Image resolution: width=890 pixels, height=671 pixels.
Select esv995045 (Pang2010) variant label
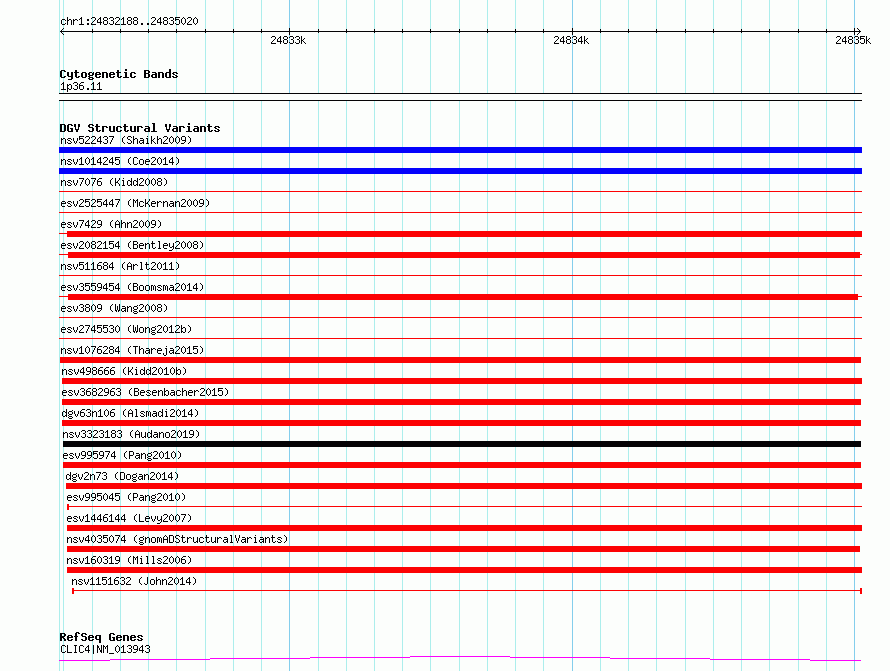pyautogui.click(x=126, y=497)
